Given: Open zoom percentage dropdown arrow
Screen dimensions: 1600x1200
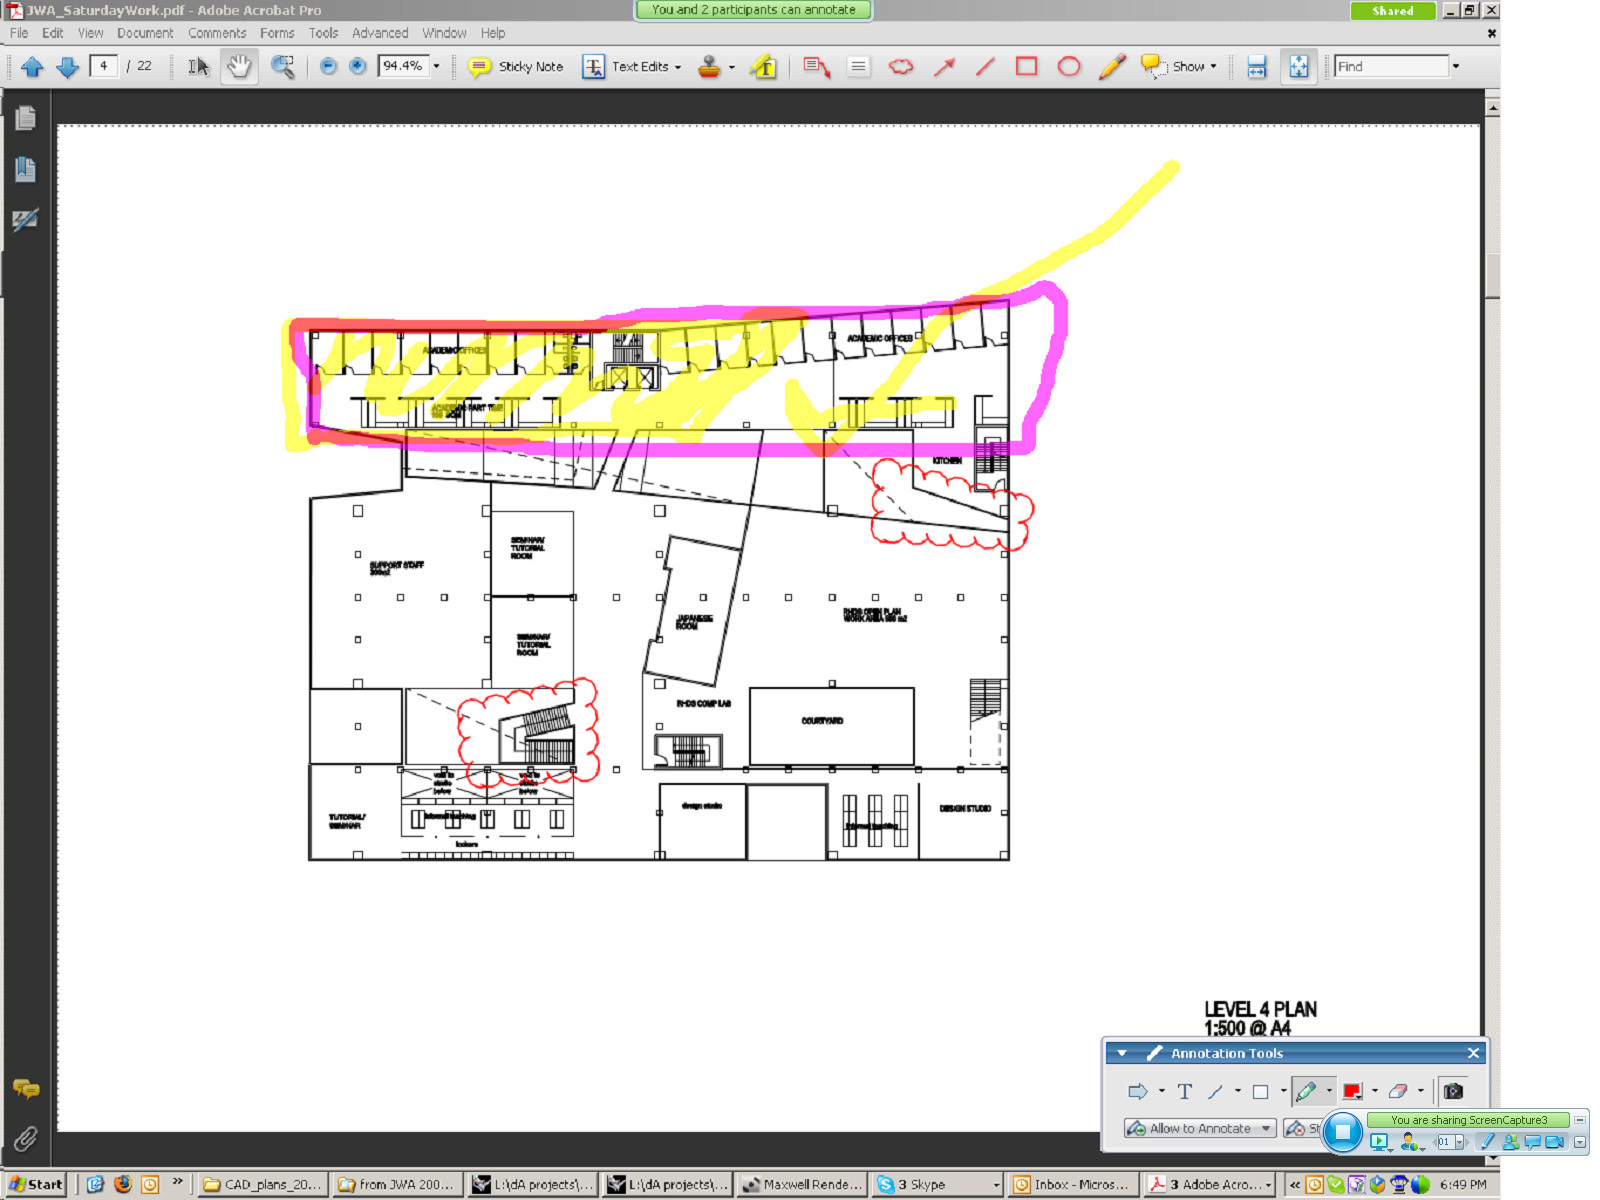Looking at the screenshot, I should (436, 66).
